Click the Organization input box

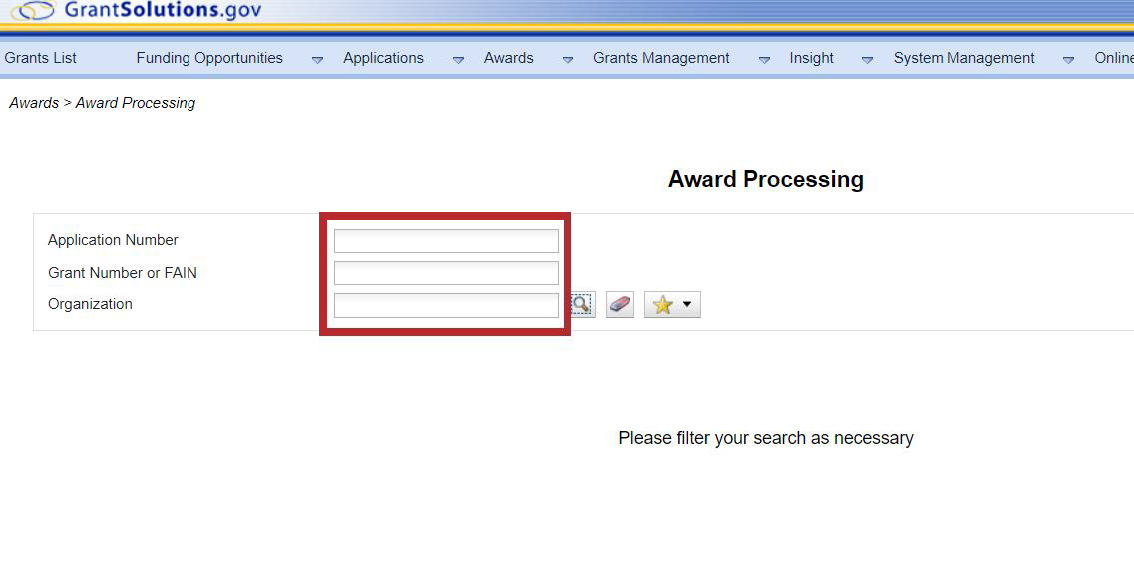click(446, 305)
